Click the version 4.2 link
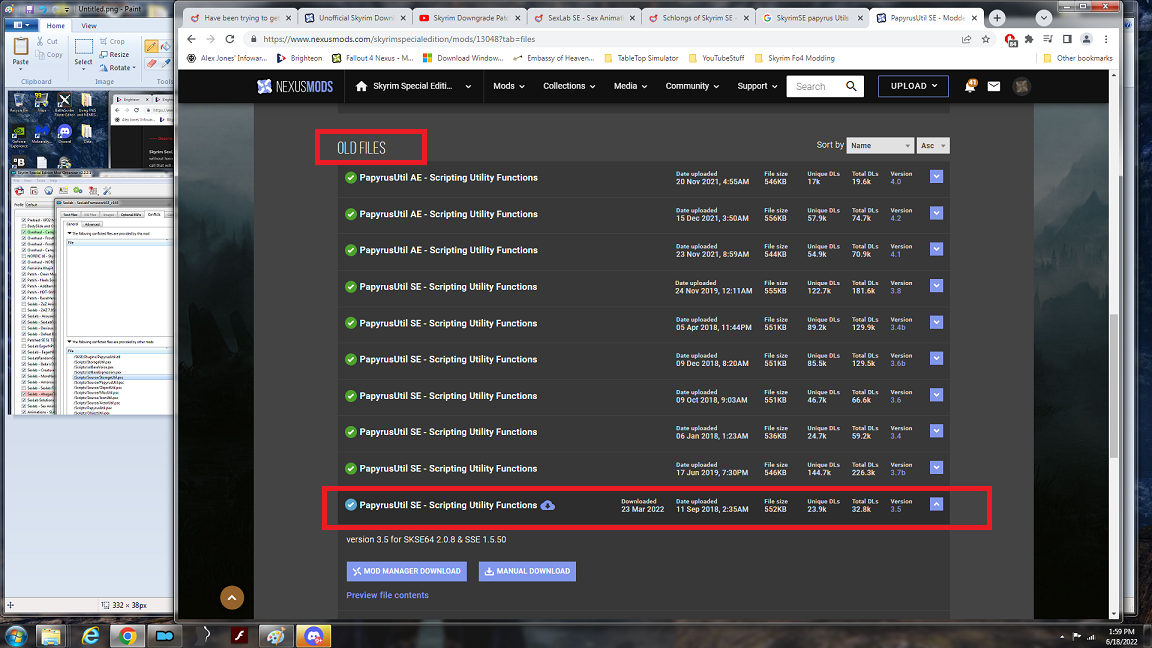 pyautogui.click(x=895, y=218)
